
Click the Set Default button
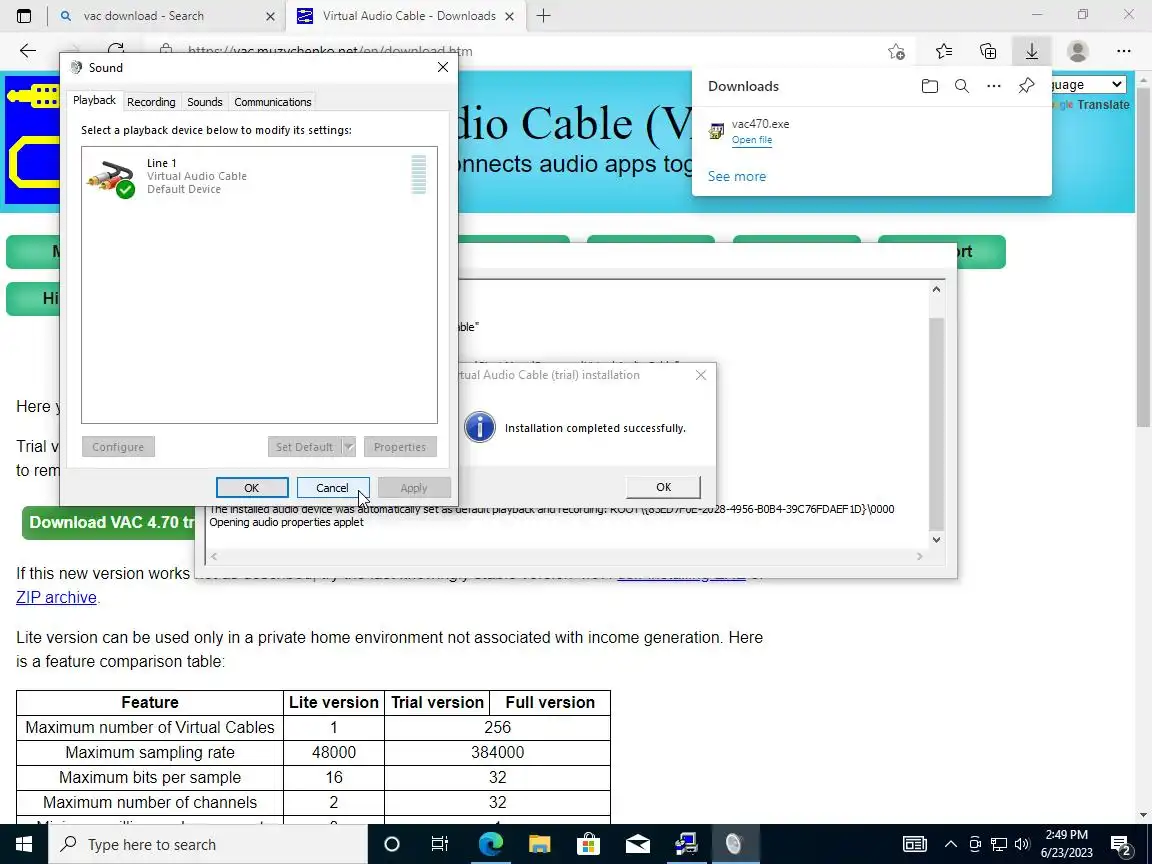pyautogui.click(x=304, y=447)
